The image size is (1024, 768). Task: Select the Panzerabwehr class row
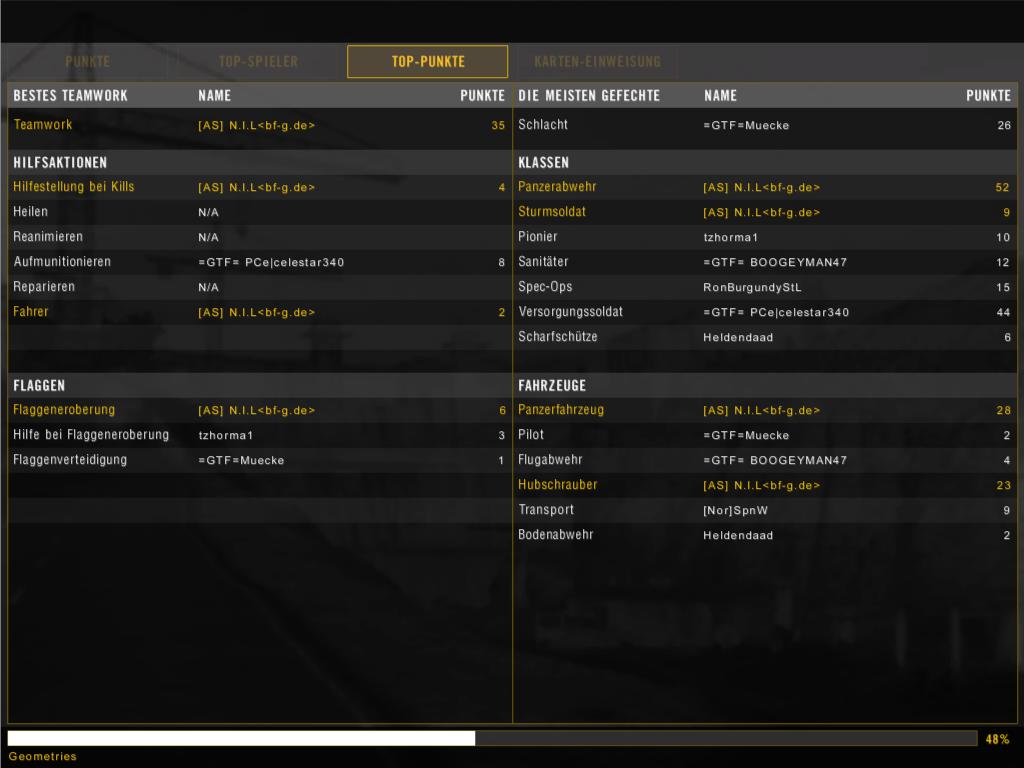pyautogui.click(x=765, y=187)
